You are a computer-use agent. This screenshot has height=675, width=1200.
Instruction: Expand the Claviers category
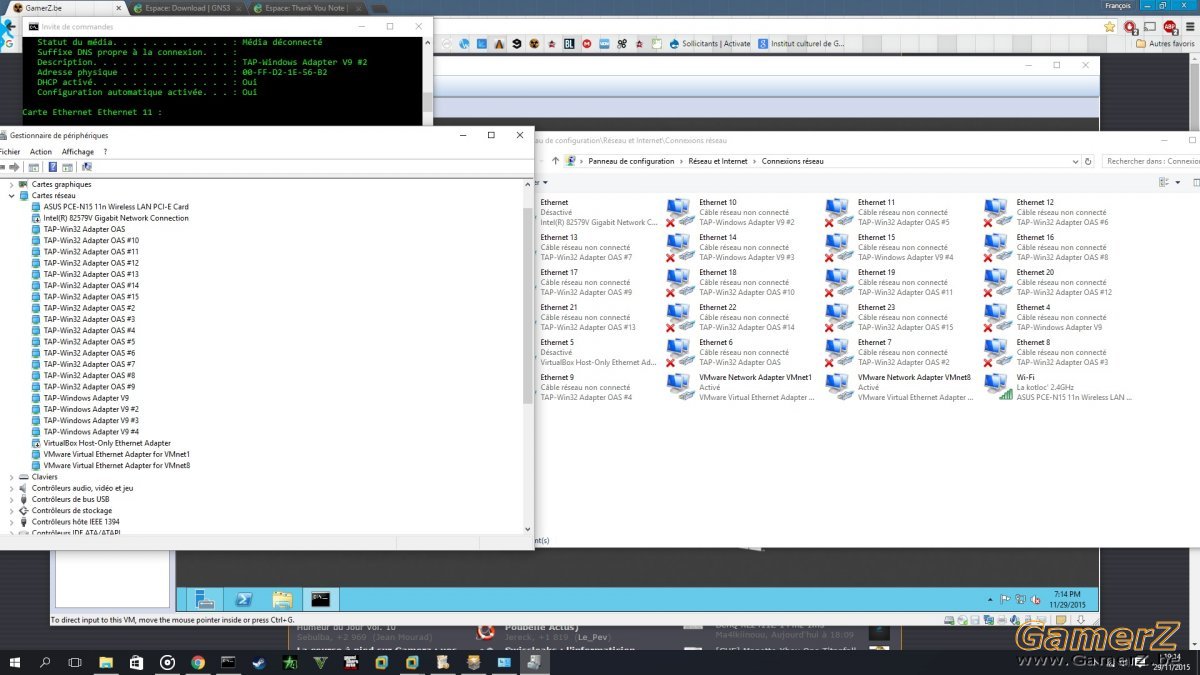tap(12, 477)
